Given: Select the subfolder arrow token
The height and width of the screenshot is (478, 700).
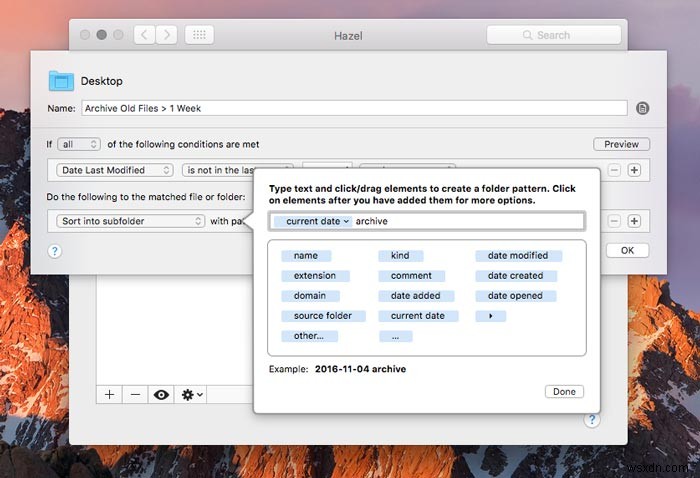Looking at the screenshot, I should pos(491,316).
